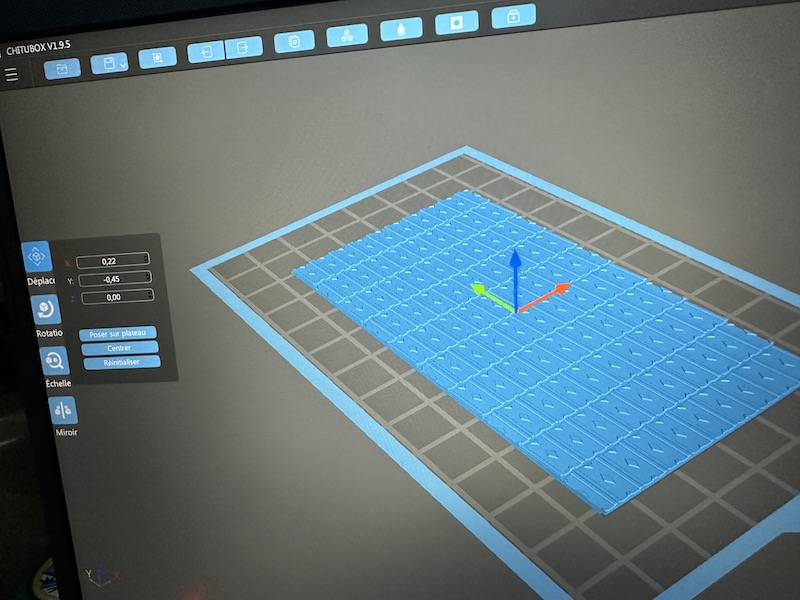800x600 pixels.
Task: Click the Z position value stepper
Action: pos(151,296)
